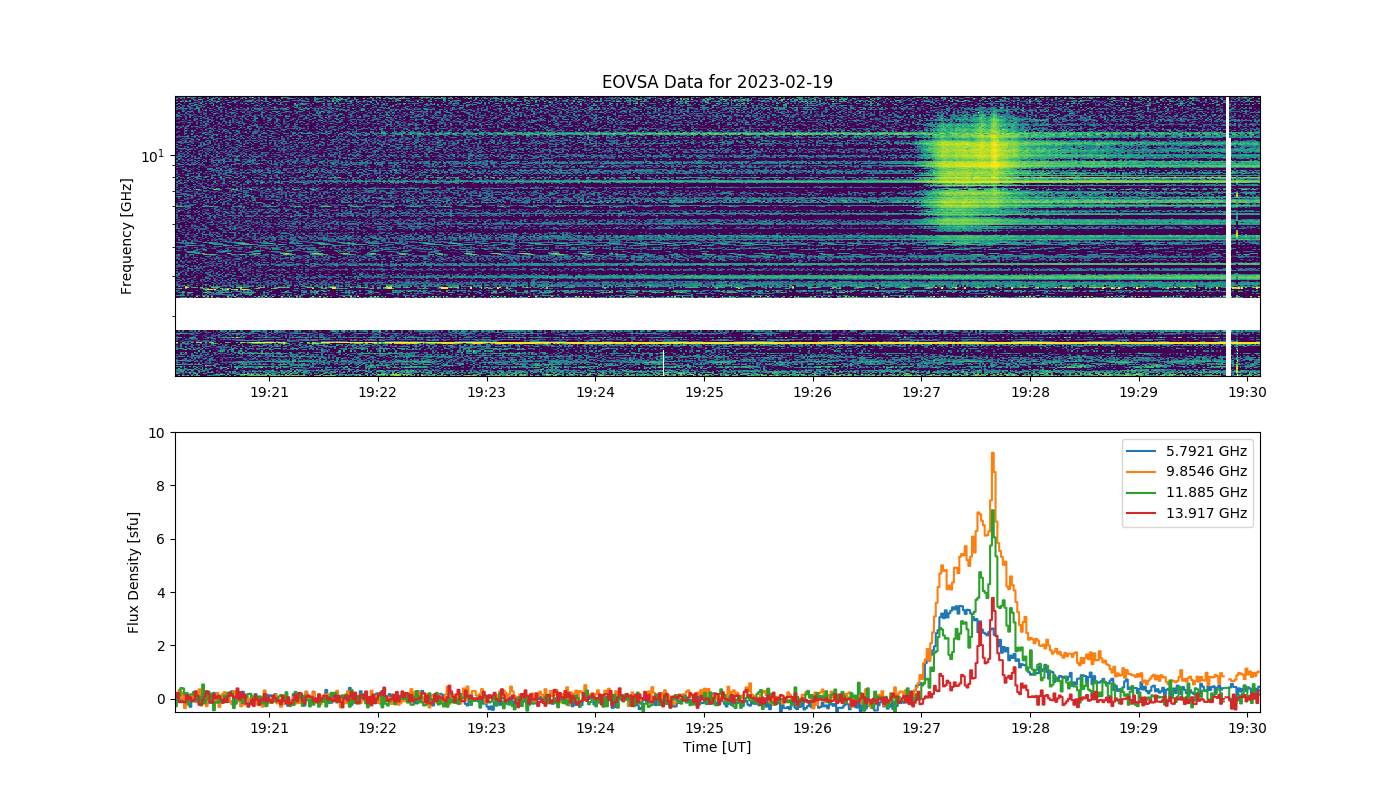Viewport: 1400px width, 800px height.
Task: Click the 19:21 tick label under spectrogram
Action: (x=269, y=392)
